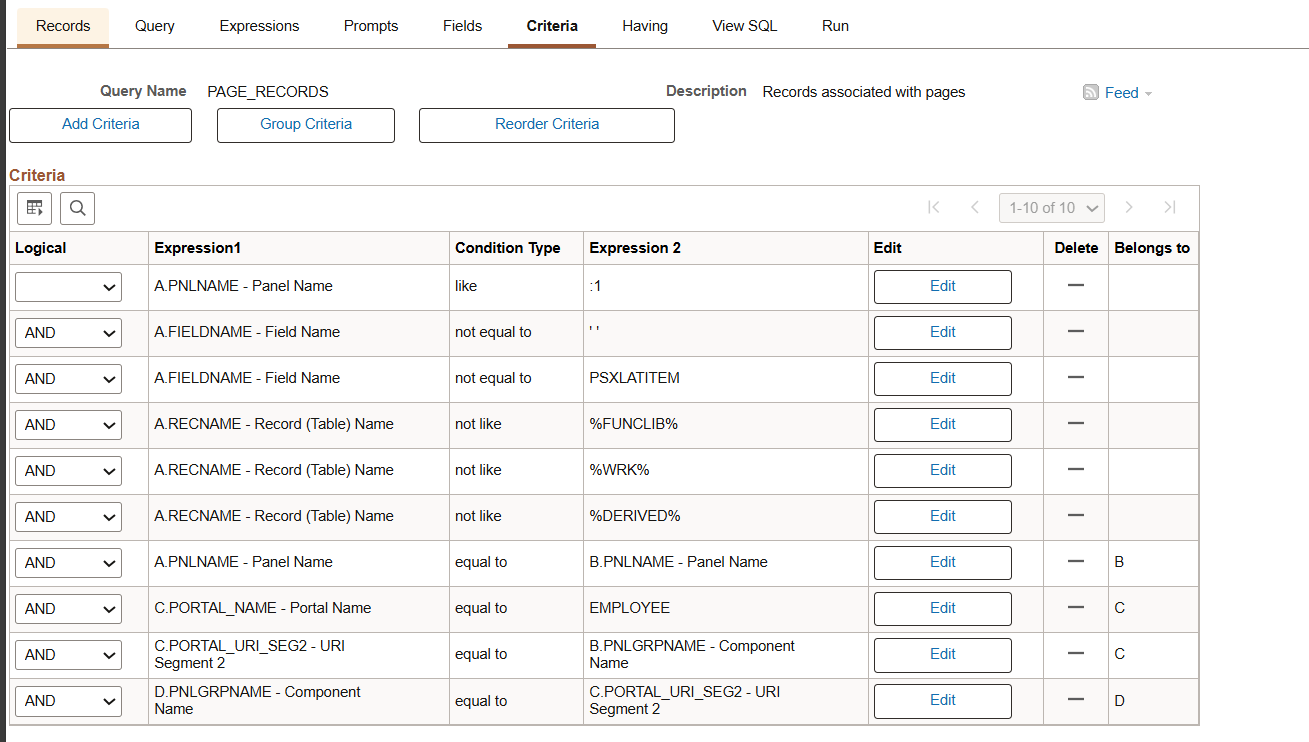Click the next page arrow icon
Viewport: 1309px width, 742px height.
1129,207
